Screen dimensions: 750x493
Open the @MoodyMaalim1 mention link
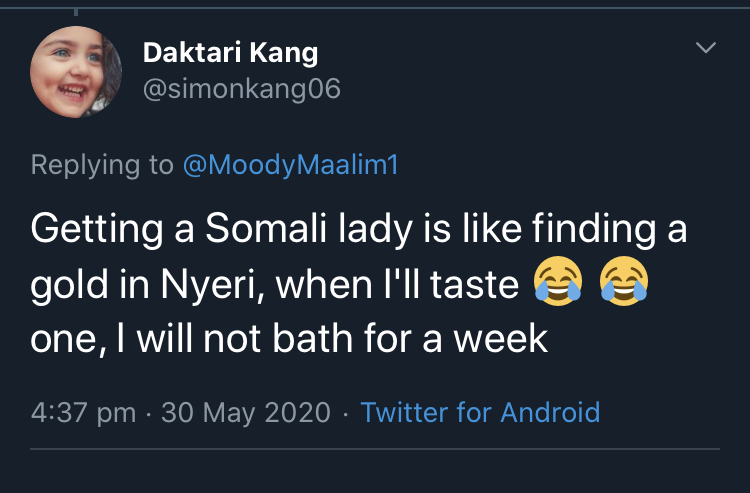(290, 165)
